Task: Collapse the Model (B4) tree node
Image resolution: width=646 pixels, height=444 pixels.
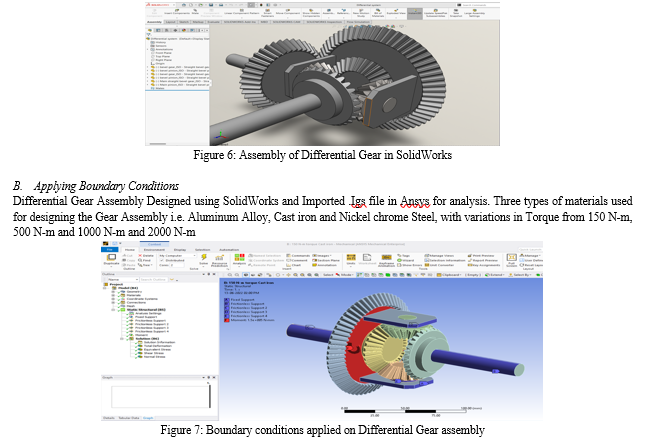Action: tap(105, 288)
